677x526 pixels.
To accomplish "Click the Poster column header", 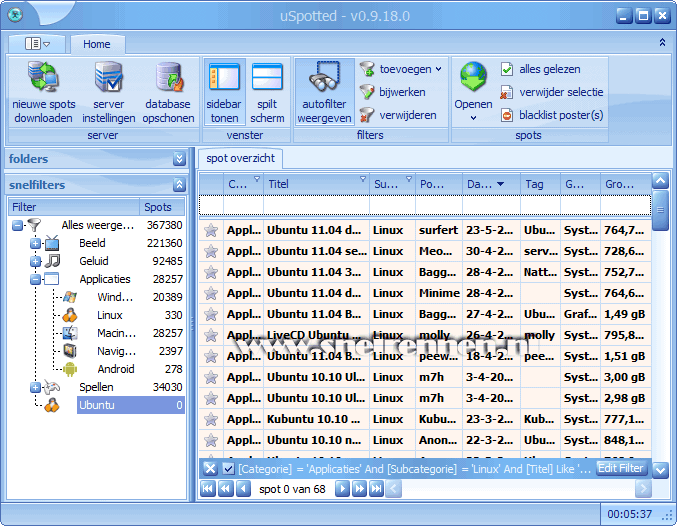I will point(439,184).
